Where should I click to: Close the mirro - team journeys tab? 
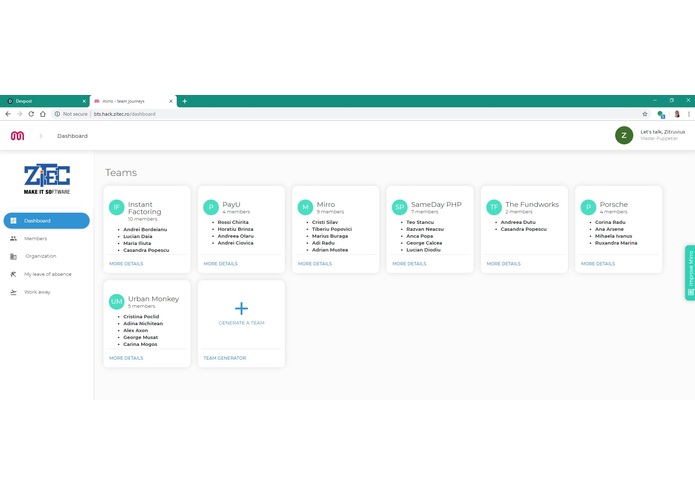171,101
